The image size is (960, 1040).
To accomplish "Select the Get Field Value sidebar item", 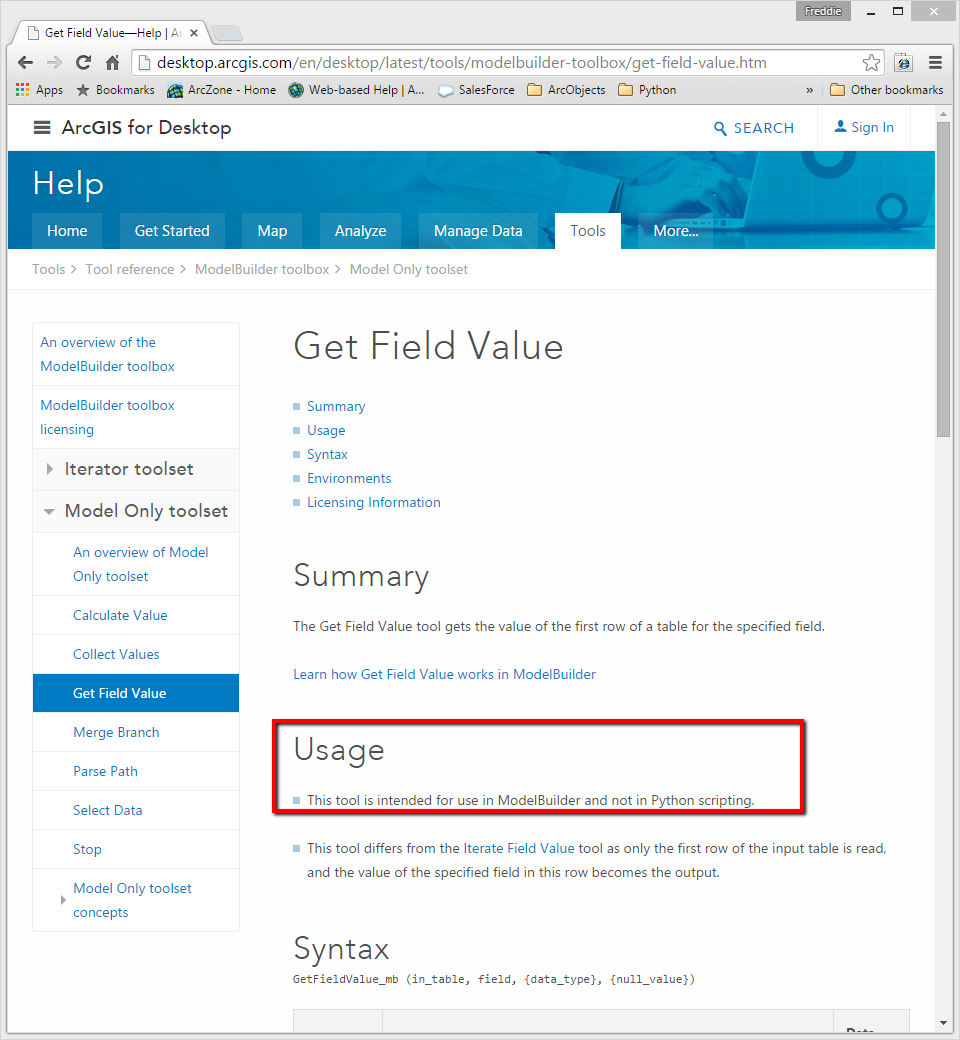I will pos(136,693).
